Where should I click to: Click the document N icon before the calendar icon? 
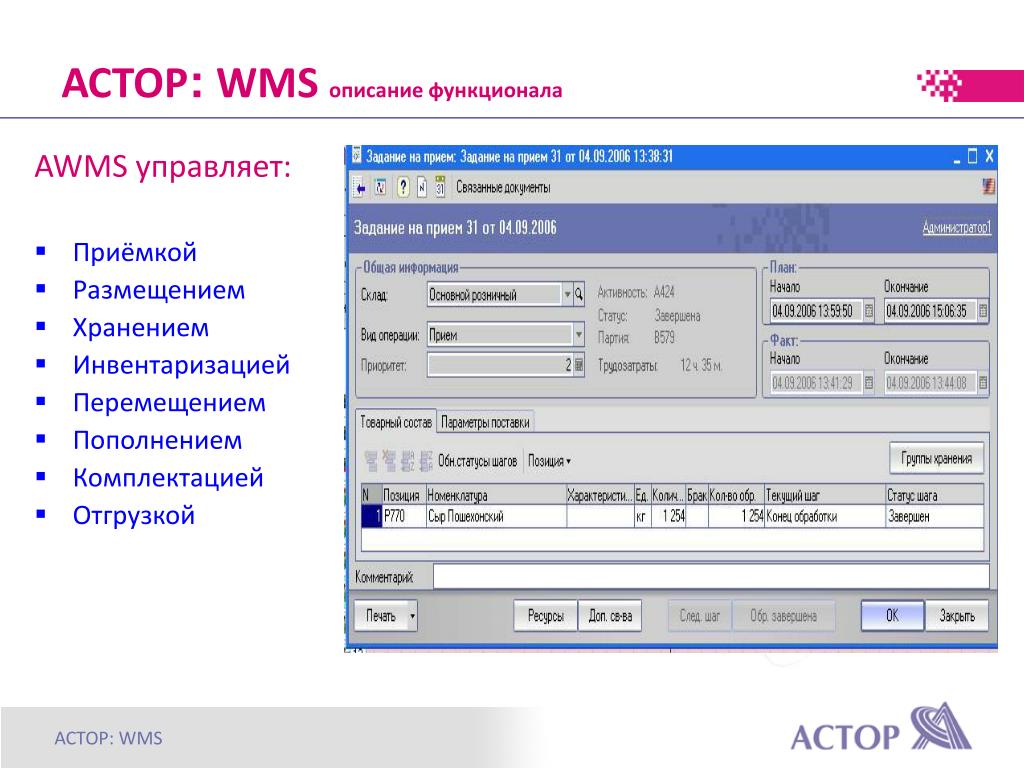point(422,188)
